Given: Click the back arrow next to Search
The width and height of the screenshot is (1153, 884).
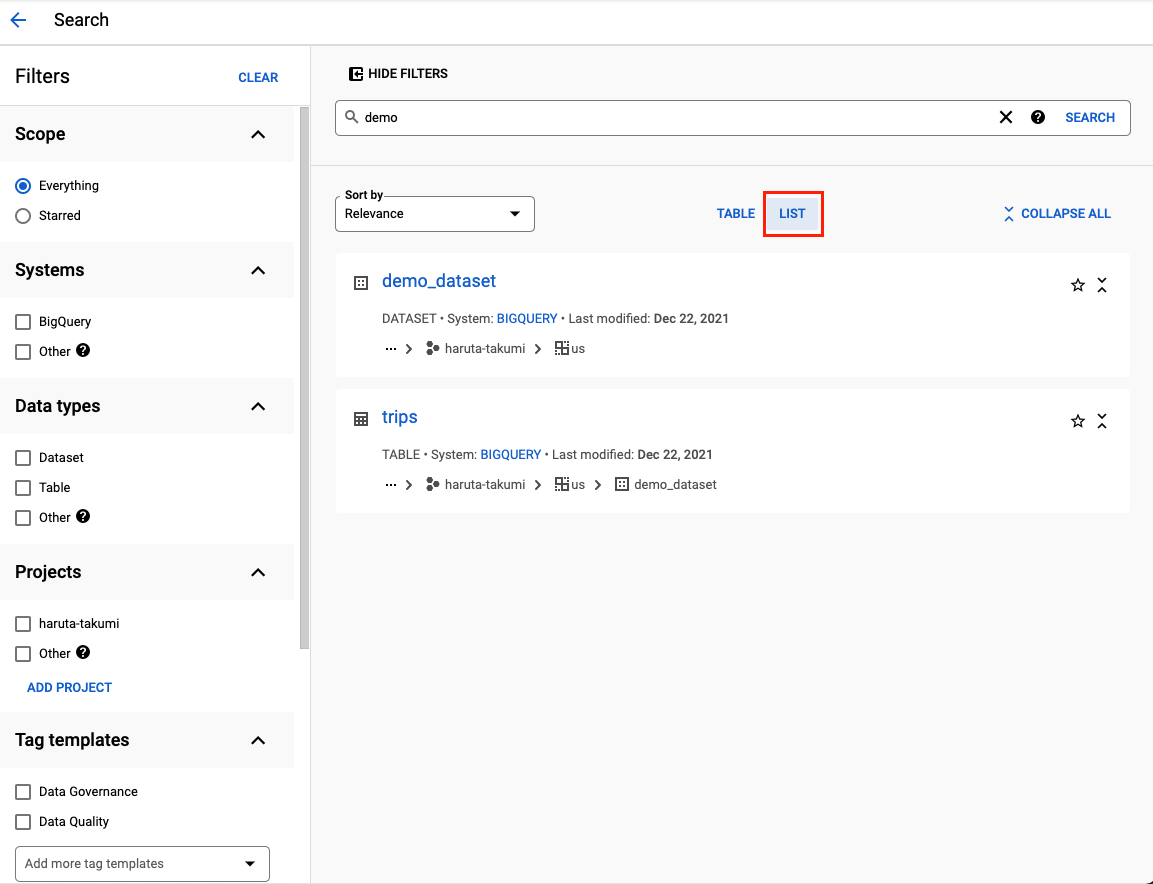Looking at the screenshot, I should click(18, 19).
